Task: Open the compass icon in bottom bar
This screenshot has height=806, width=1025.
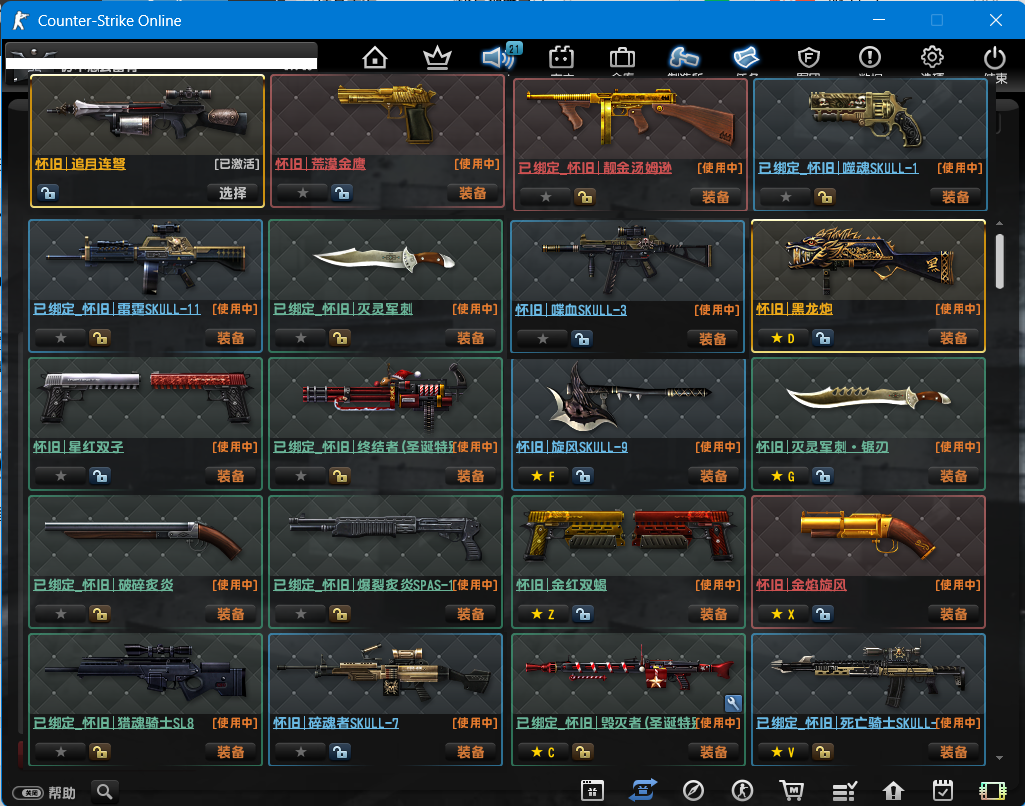Action: 693,791
